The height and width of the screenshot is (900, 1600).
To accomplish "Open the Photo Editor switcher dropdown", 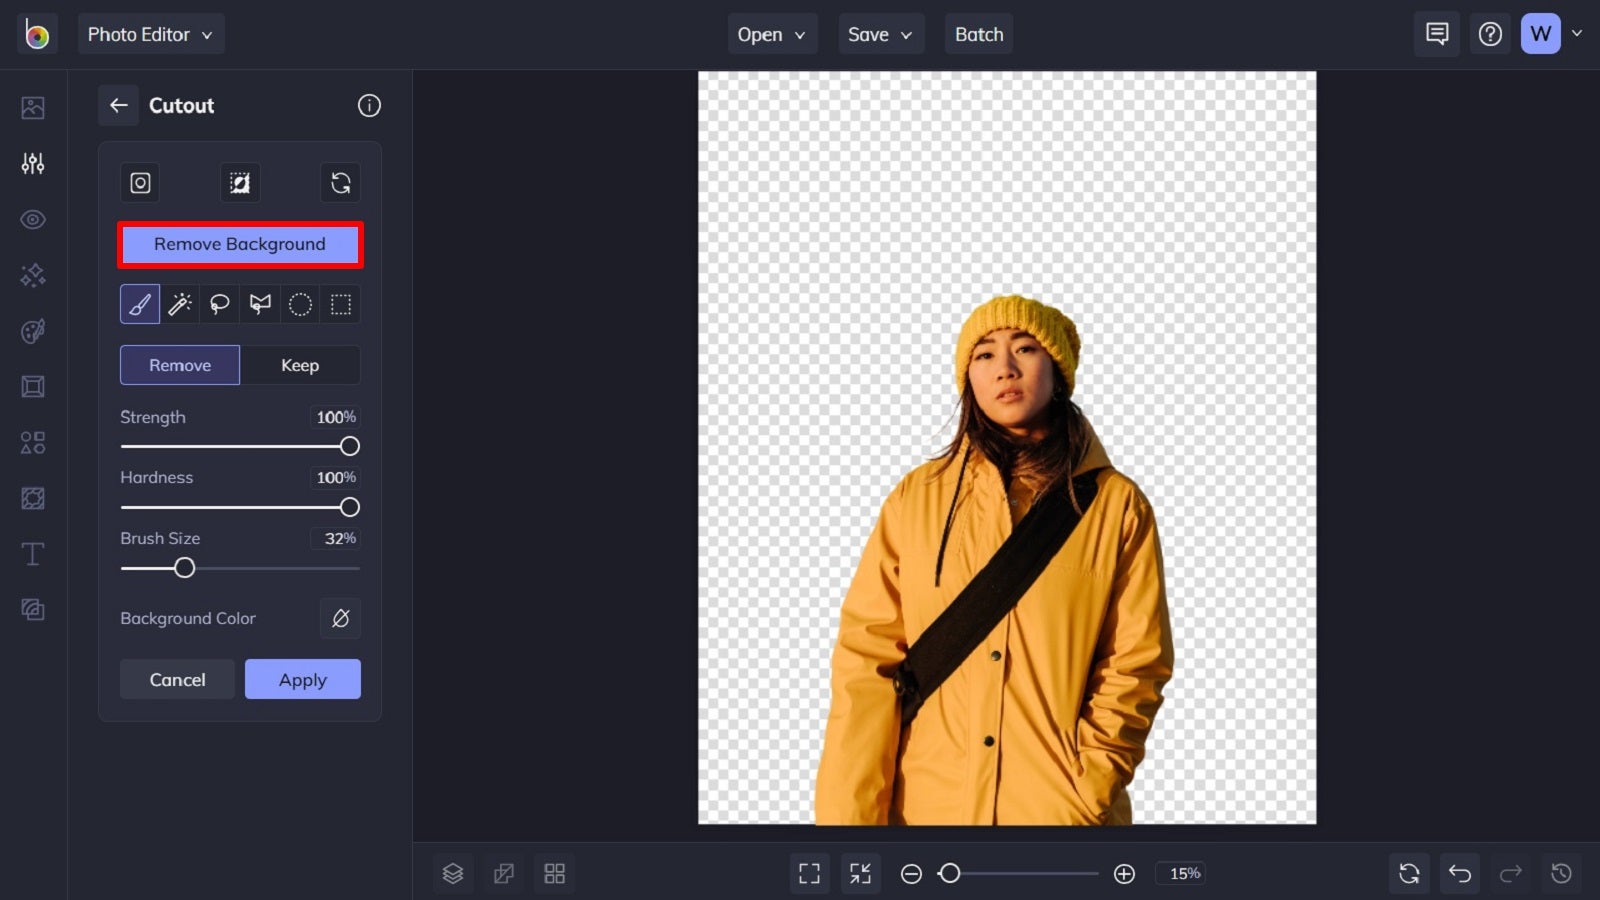I will (x=151, y=33).
